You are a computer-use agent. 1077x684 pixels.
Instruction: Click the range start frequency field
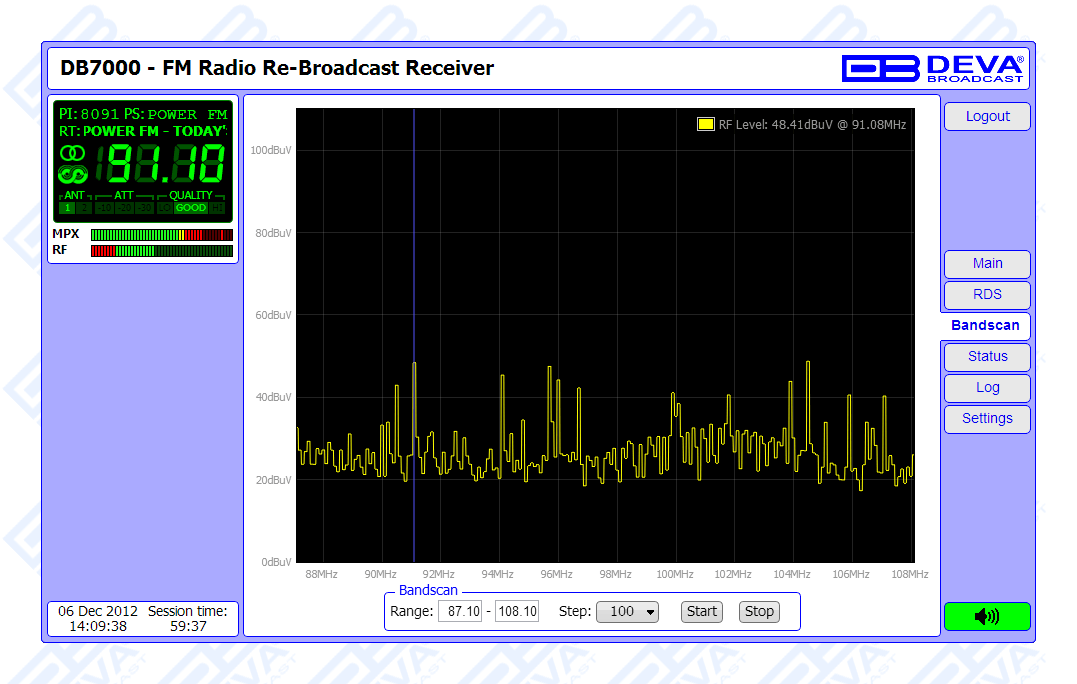pos(459,611)
